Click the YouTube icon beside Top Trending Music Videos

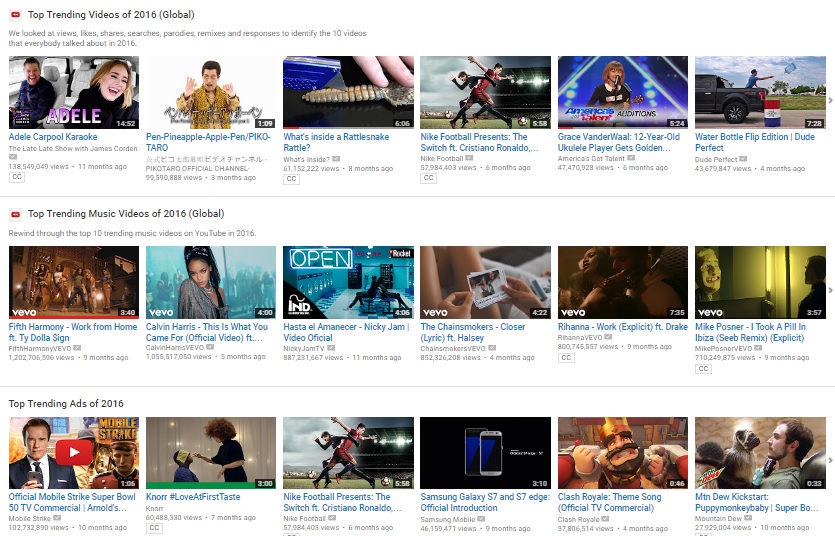tap(15, 214)
